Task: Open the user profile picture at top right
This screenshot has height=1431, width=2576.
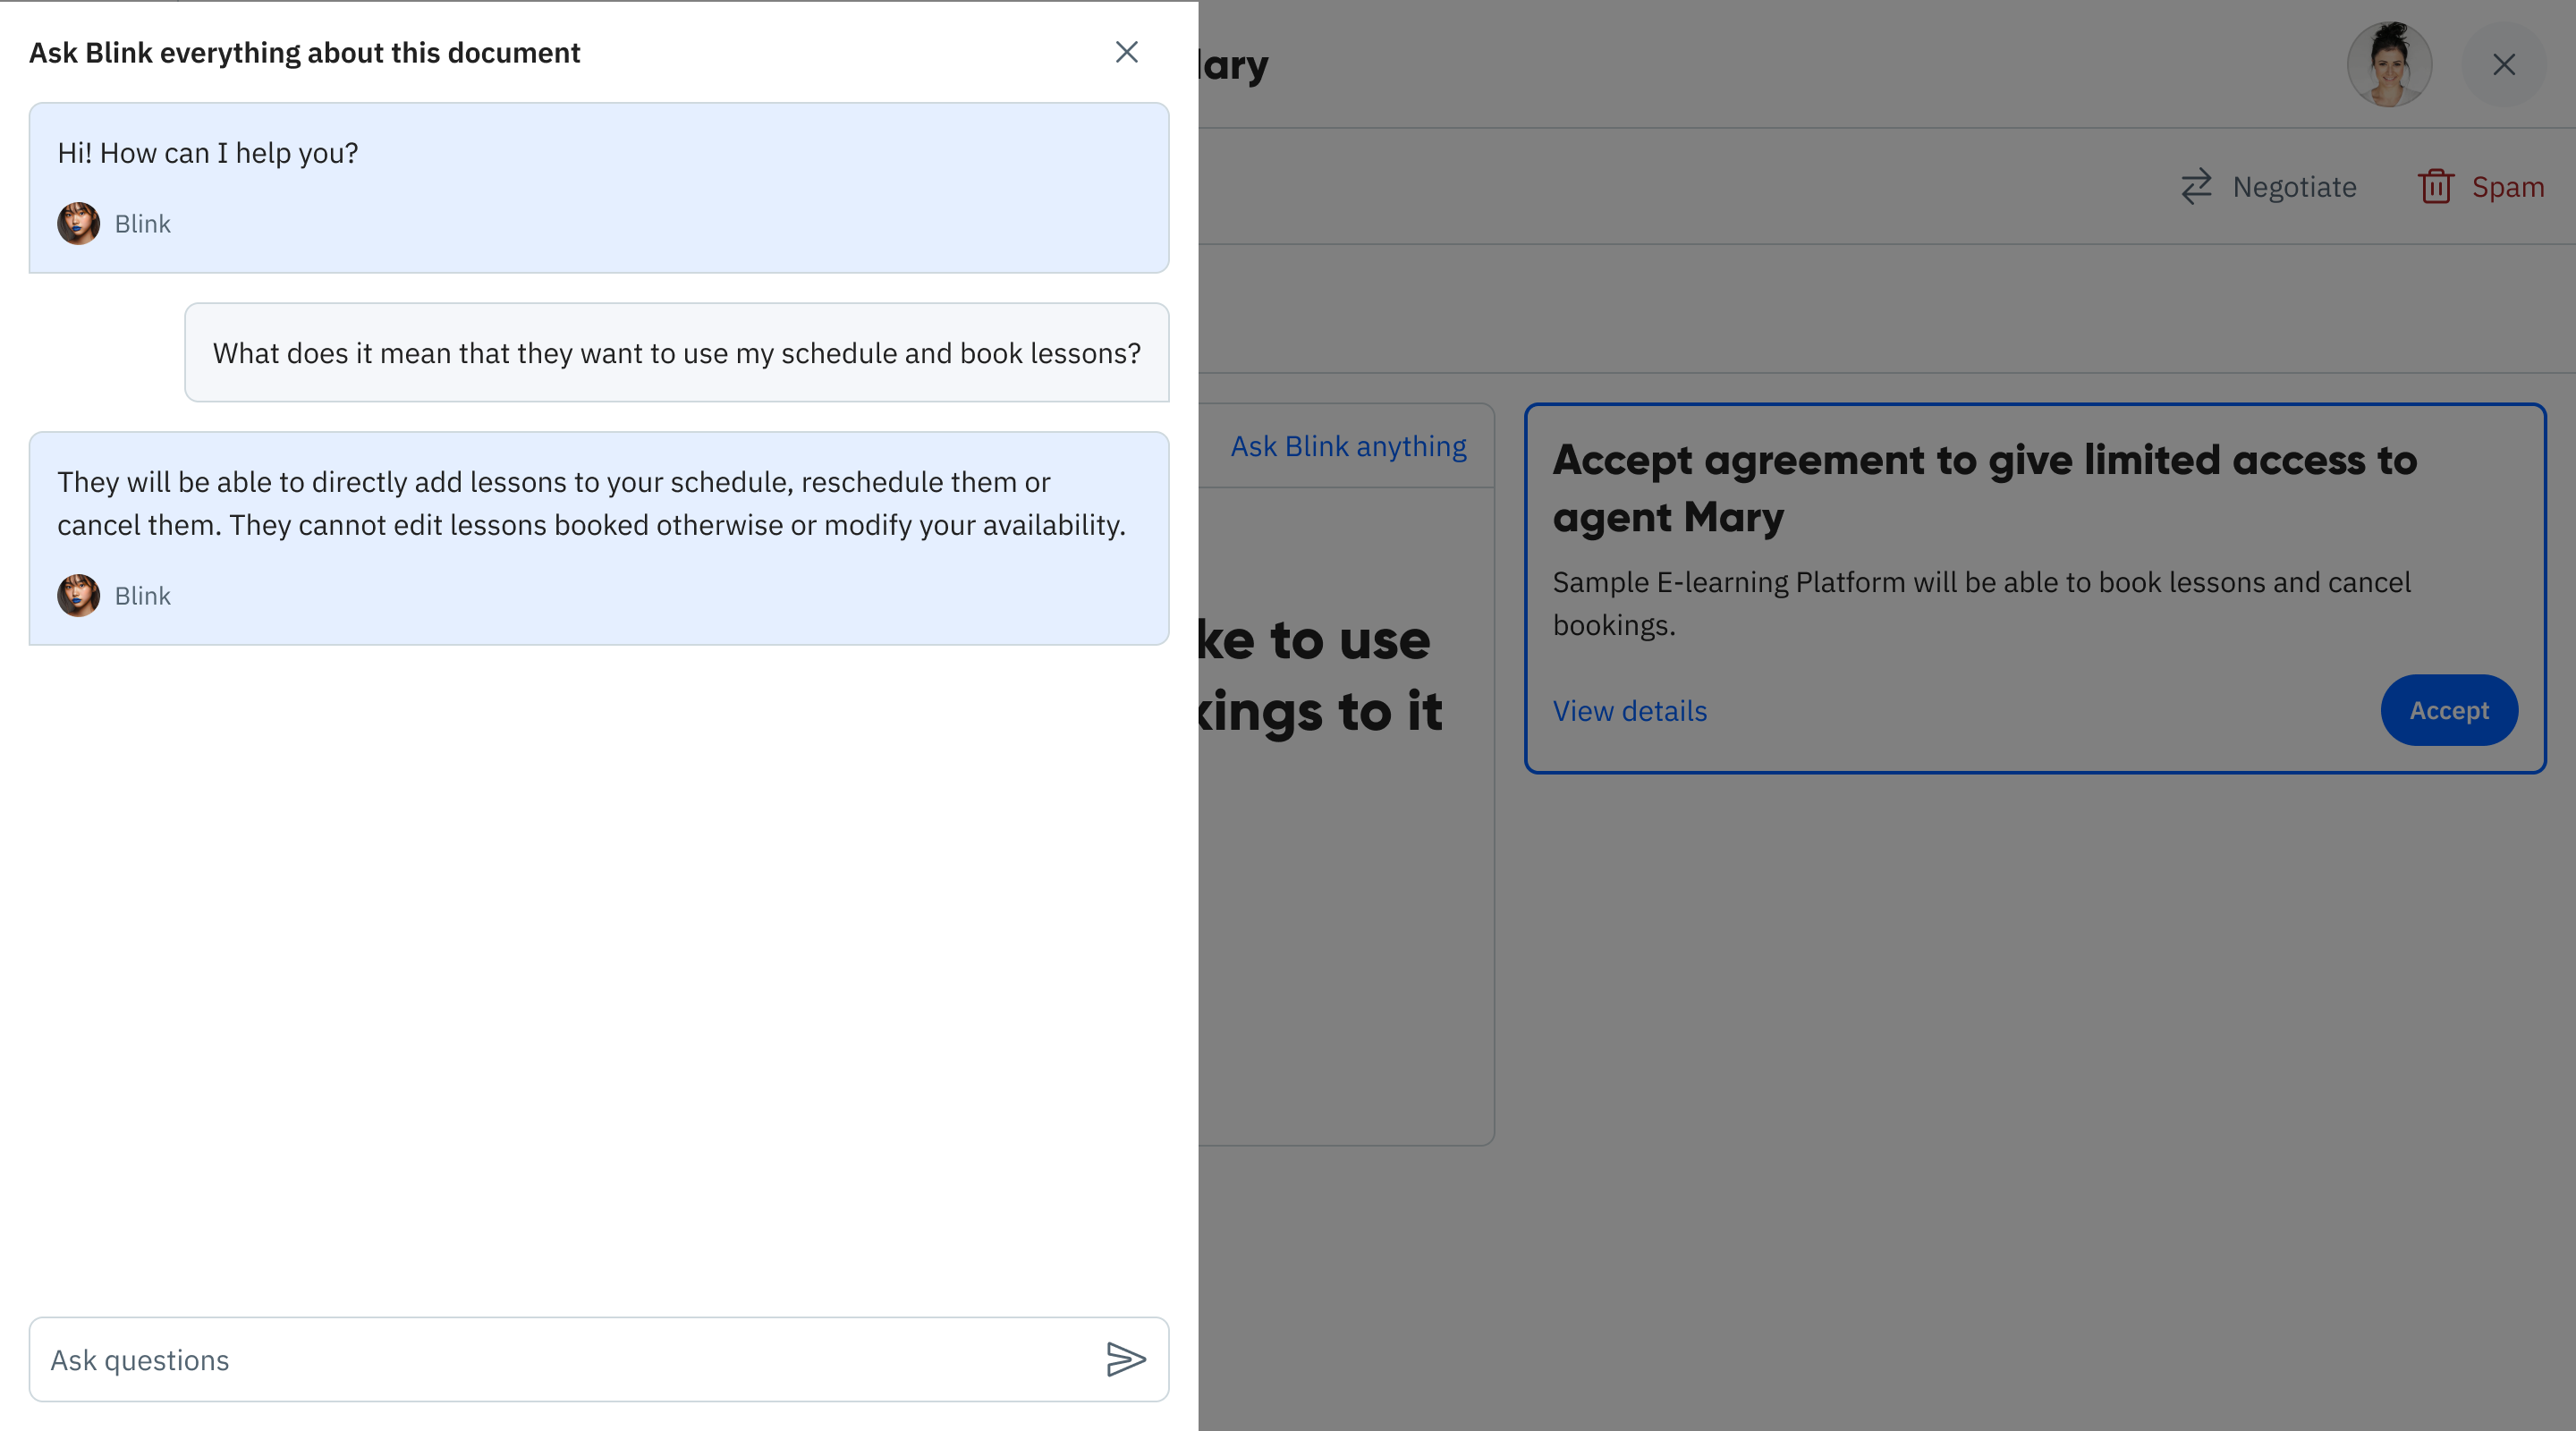Action: pos(2389,65)
